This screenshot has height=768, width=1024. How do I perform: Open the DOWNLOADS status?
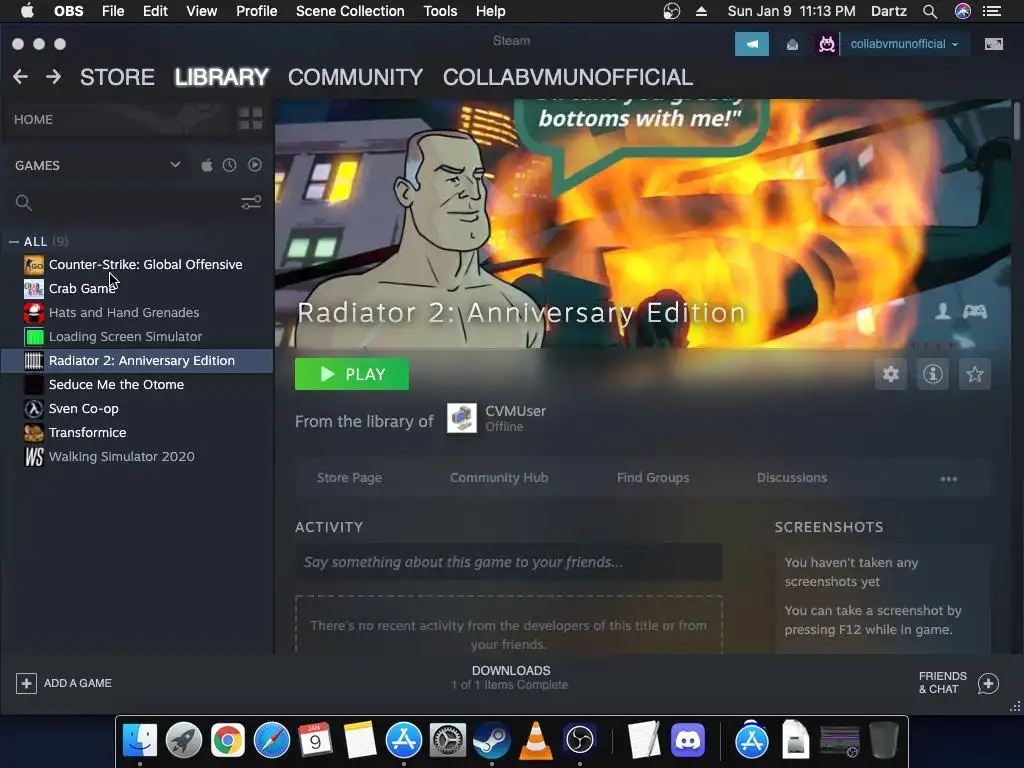[511, 677]
